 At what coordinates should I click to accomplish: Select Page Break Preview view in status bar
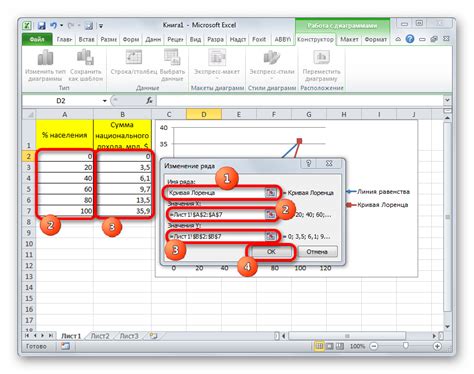pyautogui.click(x=340, y=346)
